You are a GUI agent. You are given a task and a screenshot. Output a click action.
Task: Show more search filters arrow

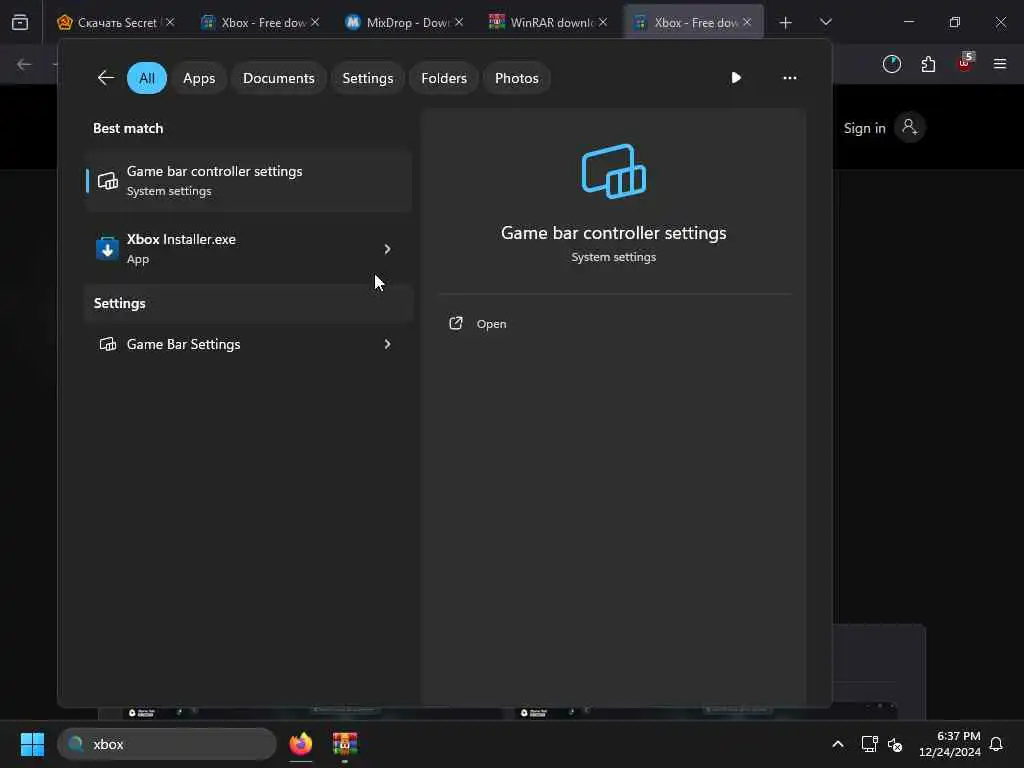point(736,78)
